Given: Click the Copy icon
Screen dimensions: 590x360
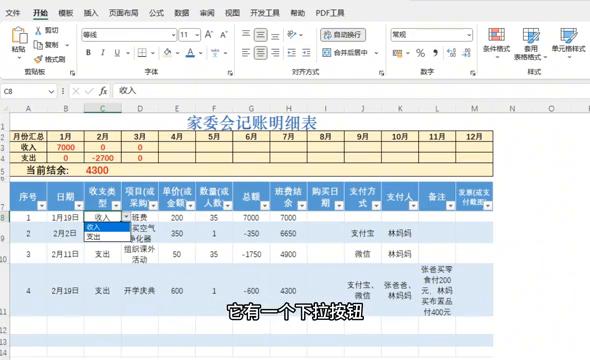Looking at the screenshot, I should click(x=38, y=45).
